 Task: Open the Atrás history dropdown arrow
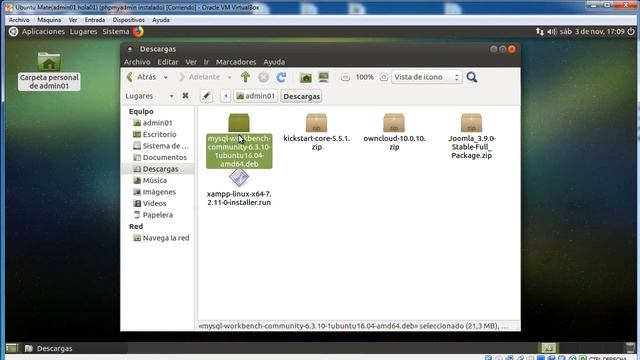[x=166, y=77]
